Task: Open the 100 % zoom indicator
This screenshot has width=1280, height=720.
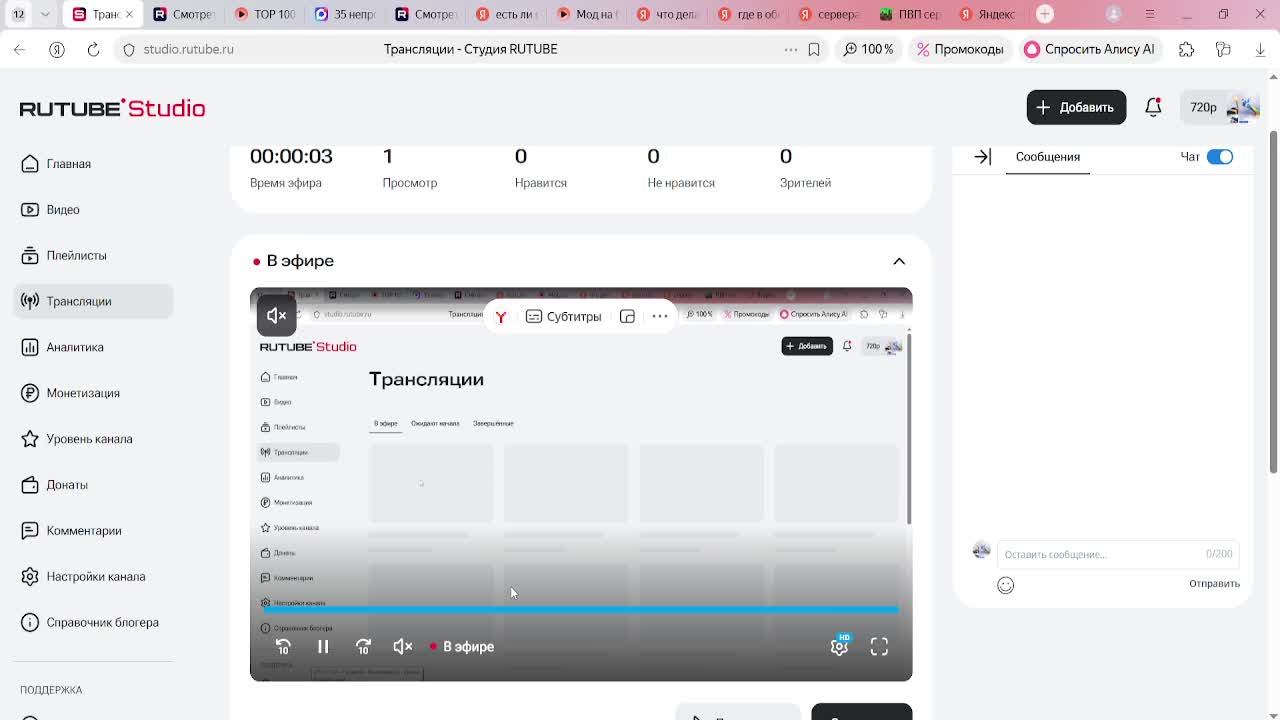Action: pyautogui.click(x=868, y=49)
